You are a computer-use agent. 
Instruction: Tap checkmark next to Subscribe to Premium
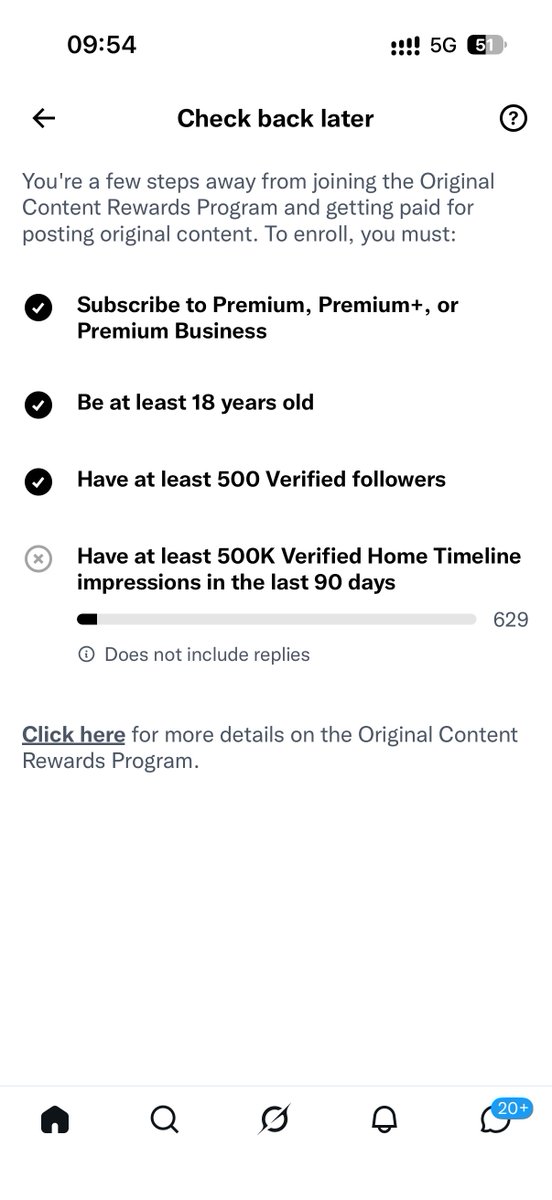click(38, 309)
